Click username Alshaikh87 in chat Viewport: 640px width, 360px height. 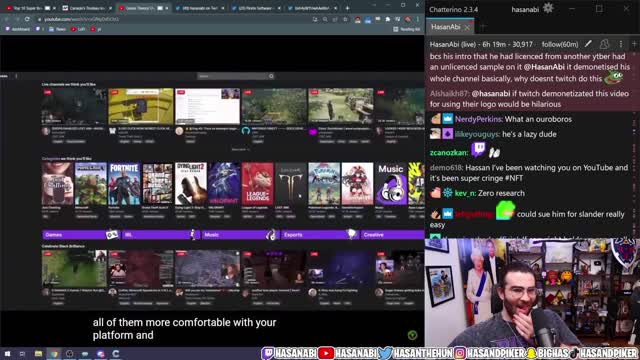(449, 93)
